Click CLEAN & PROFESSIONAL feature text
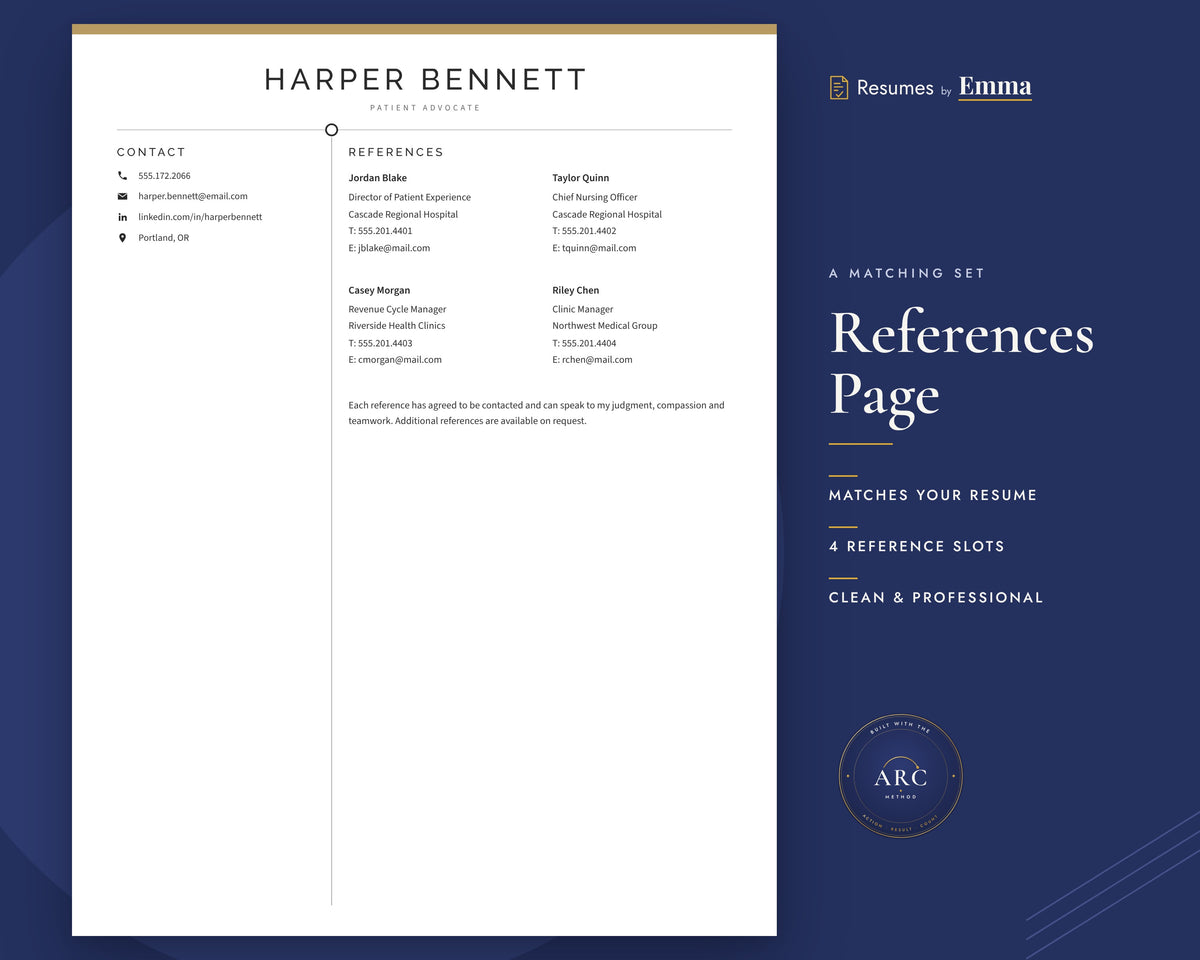Image resolution: width=1200 pixels, height=960 pixels. (x=936, y=597)
